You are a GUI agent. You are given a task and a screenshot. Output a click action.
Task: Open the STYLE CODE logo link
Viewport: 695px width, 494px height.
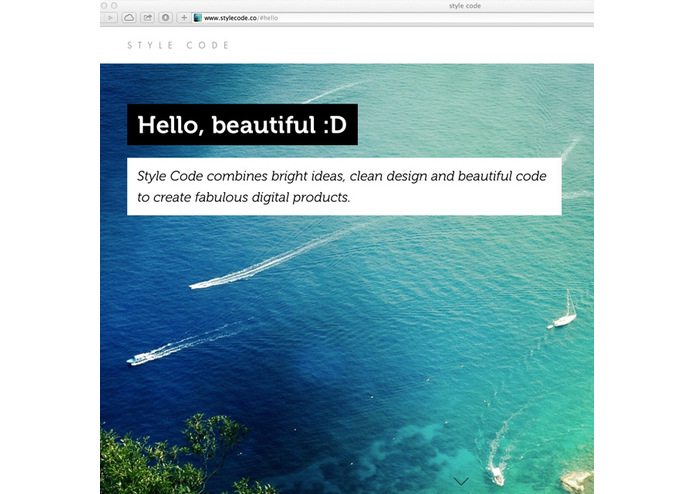[x=178, y=45]
